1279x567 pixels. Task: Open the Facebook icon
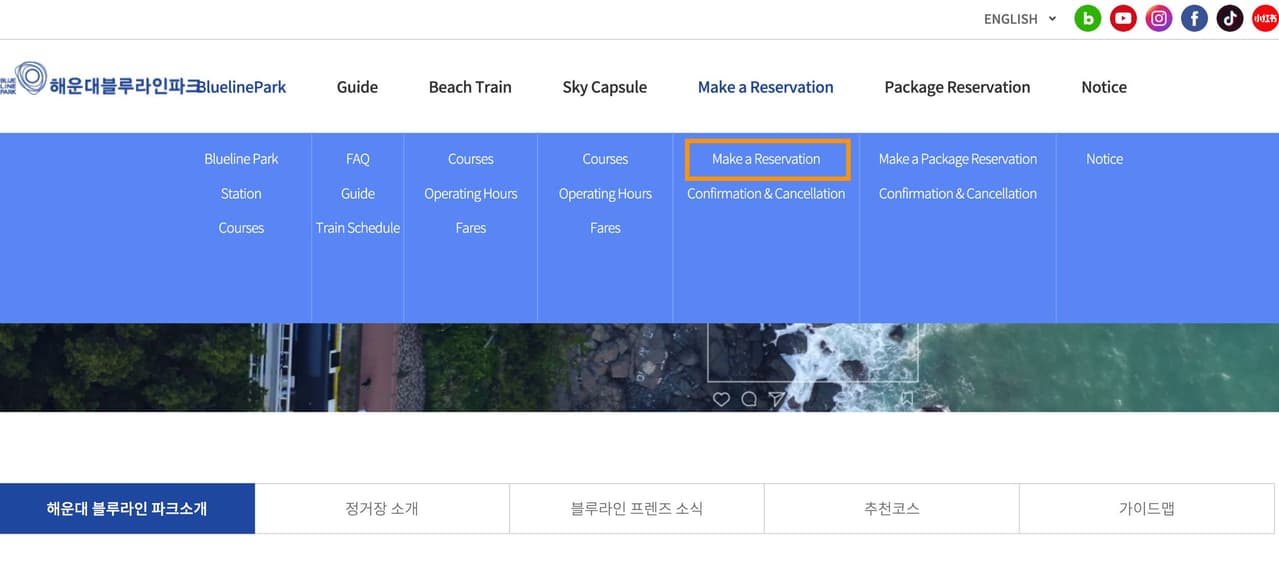point(1194,18)
